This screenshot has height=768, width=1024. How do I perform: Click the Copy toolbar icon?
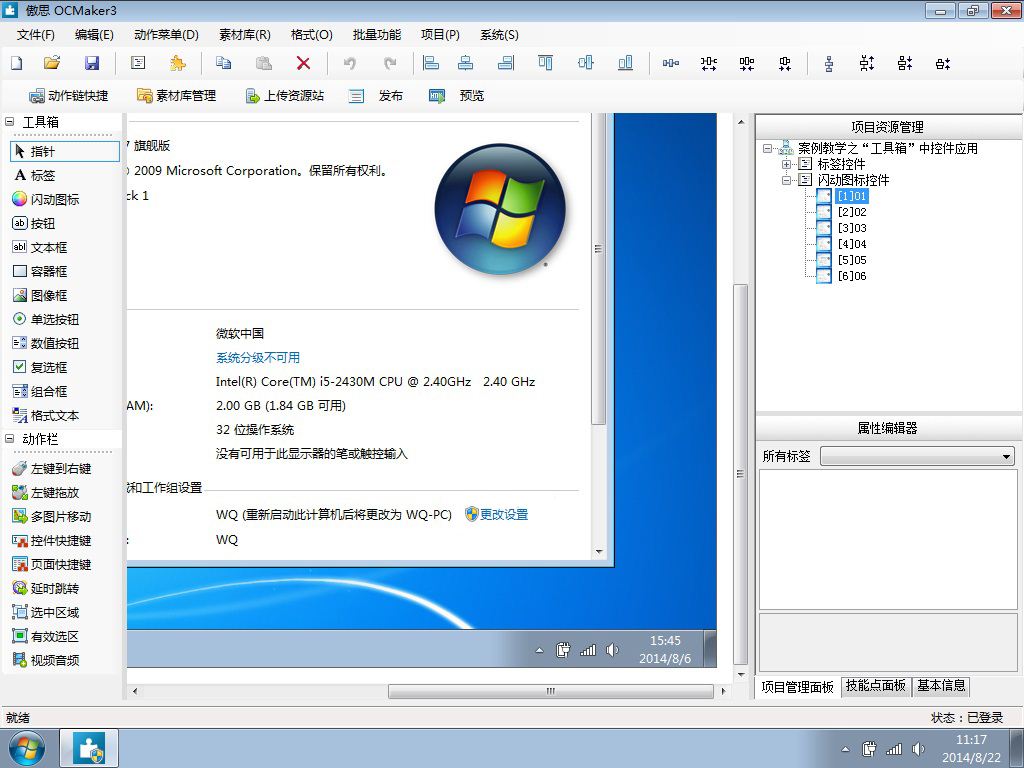point(223,63)
